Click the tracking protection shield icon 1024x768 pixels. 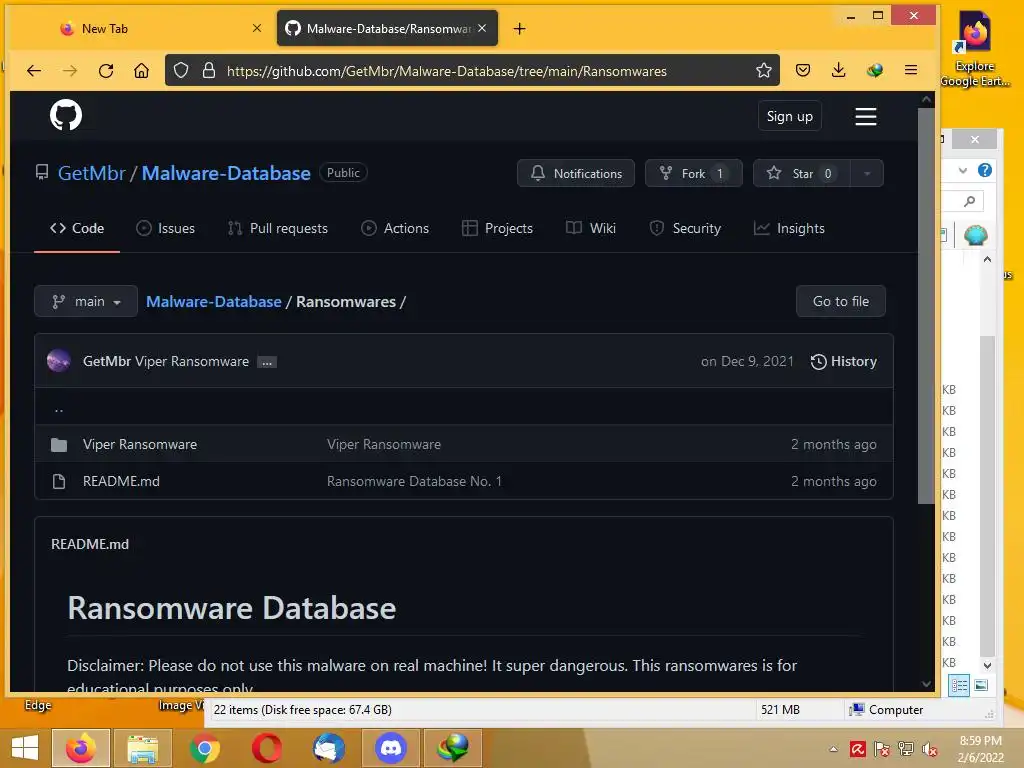tap(181, 71)
